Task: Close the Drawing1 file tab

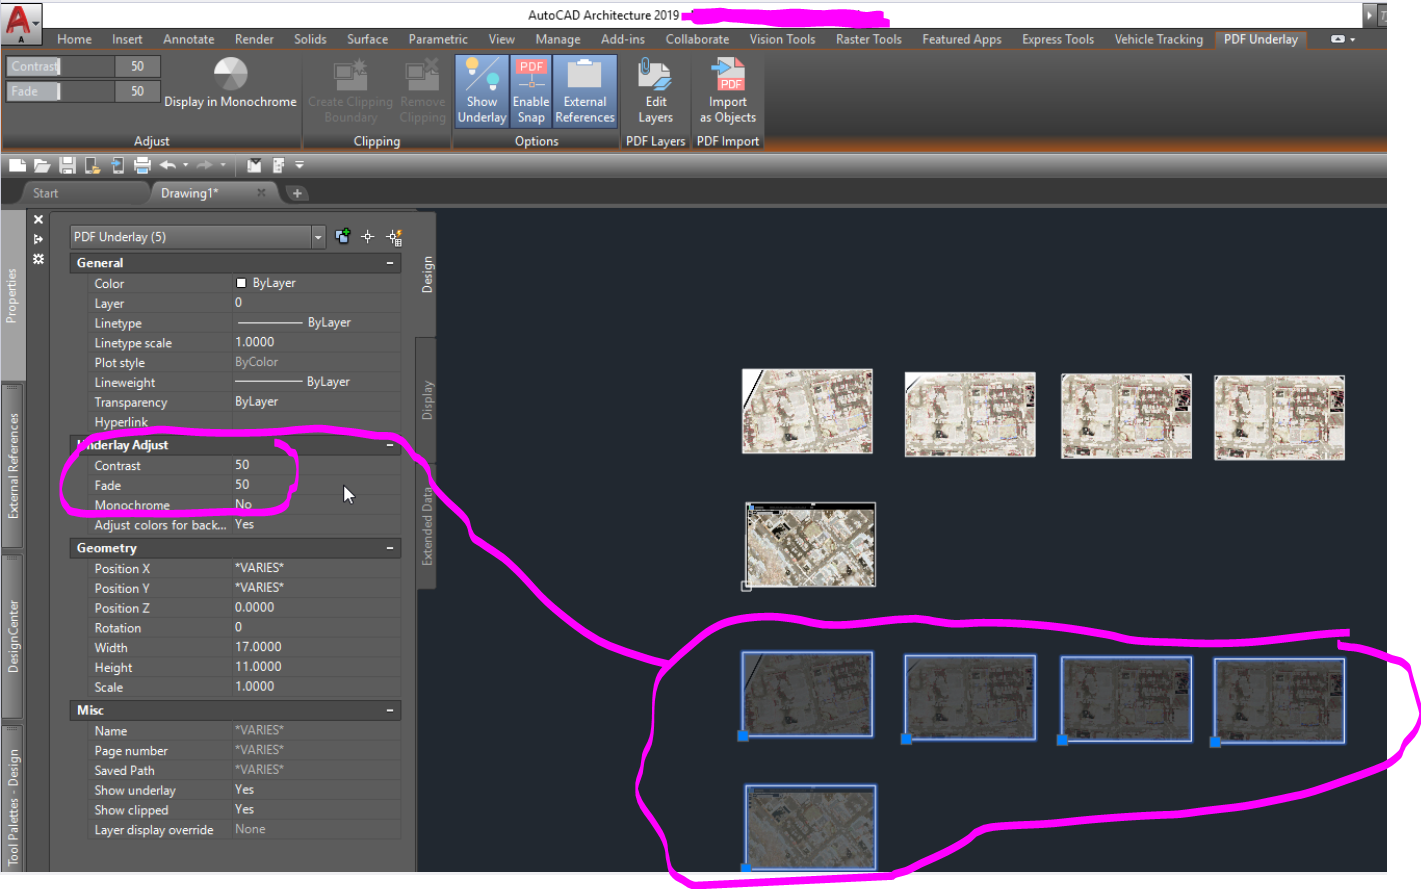Action: click(261, 193)
